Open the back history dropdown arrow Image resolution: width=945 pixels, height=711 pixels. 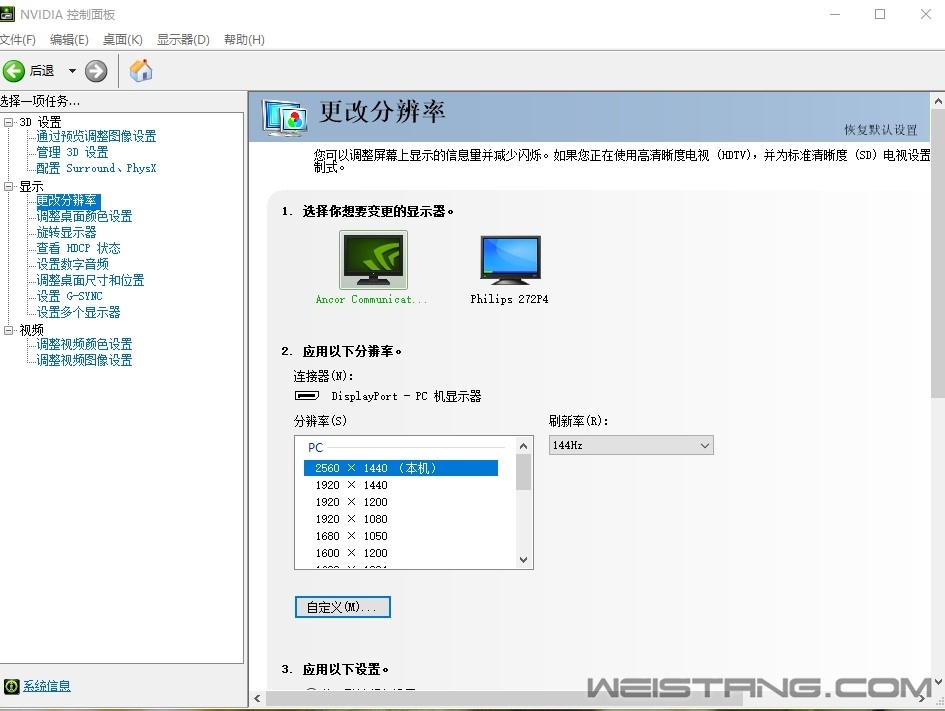click(72, 71)
